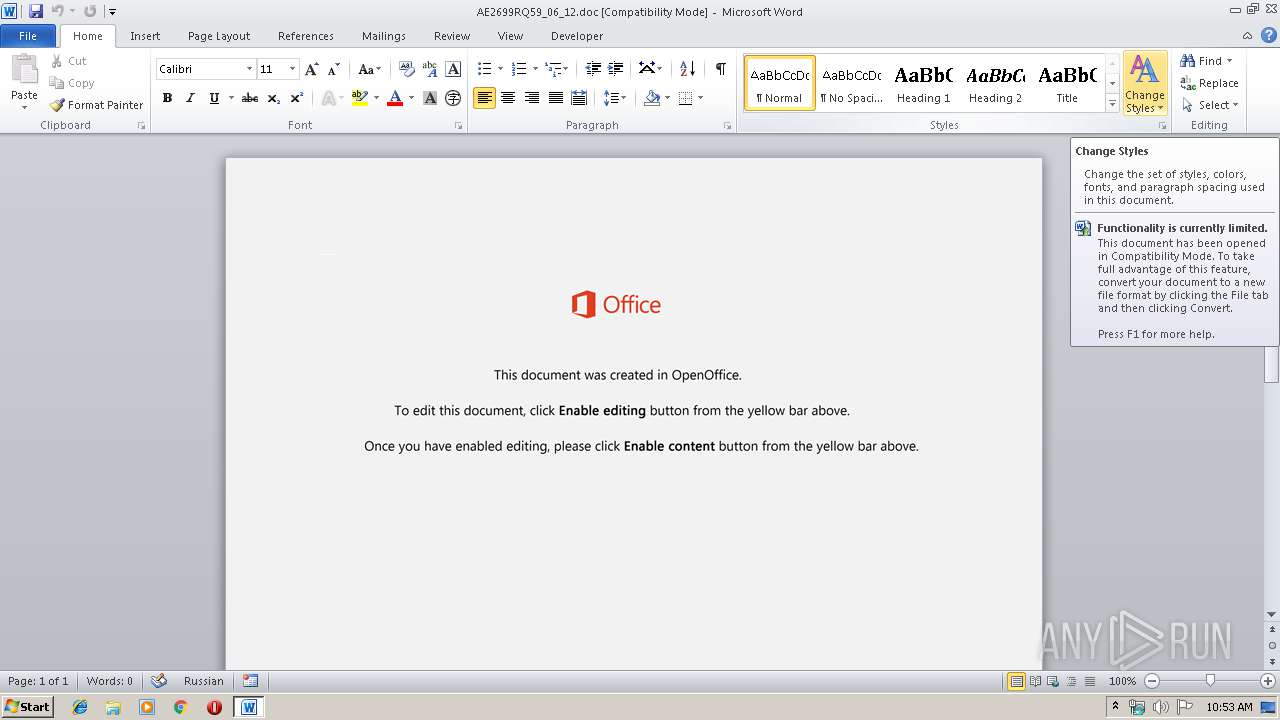1280x720 pixels.
Task: Click Enclose Characters icon
Action: click(453, 98)
